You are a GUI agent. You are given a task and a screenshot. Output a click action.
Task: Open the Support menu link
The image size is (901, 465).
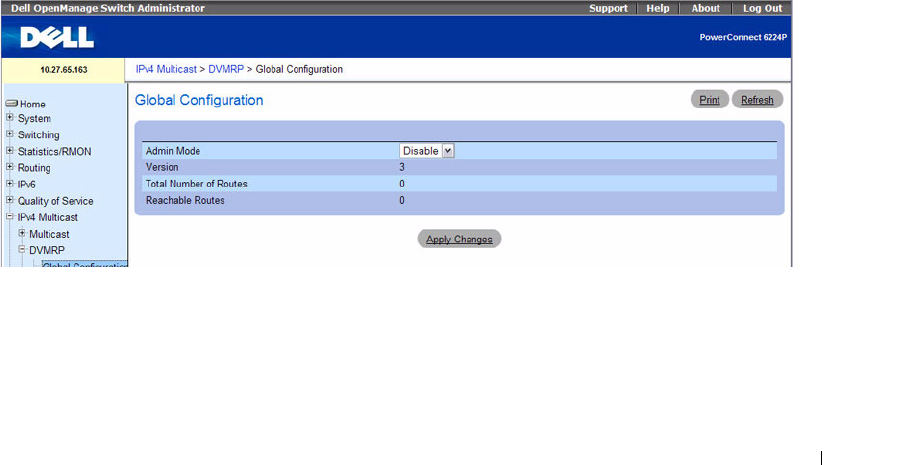608,8
